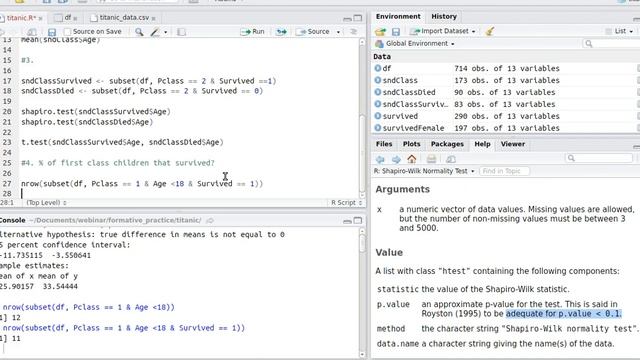Image resolution: width=640 pixels, height=360 pixels.
Task: Click the Environment search field
Action: [x=612, y=43]
